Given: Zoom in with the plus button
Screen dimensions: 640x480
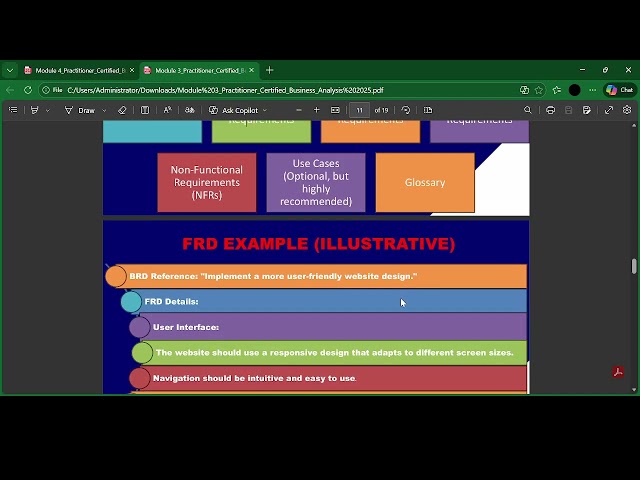Looking at the screenshot, I should 317,110.
